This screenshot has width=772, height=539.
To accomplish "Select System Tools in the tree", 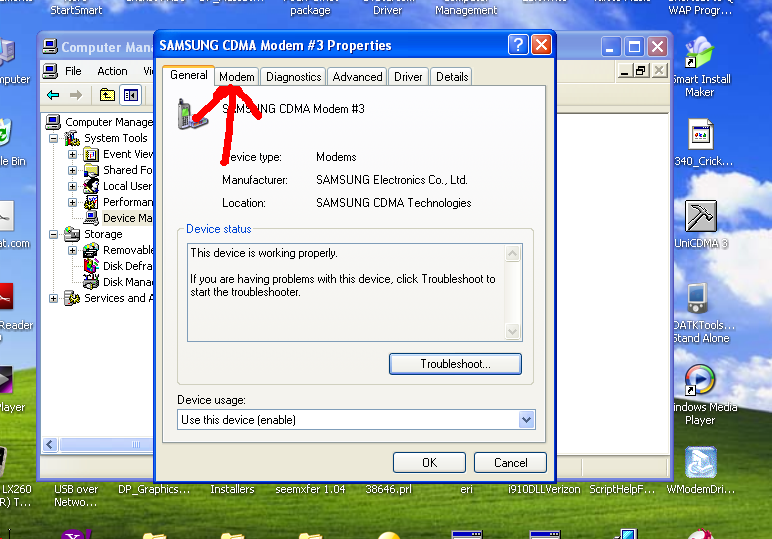I will click(116, 138).
